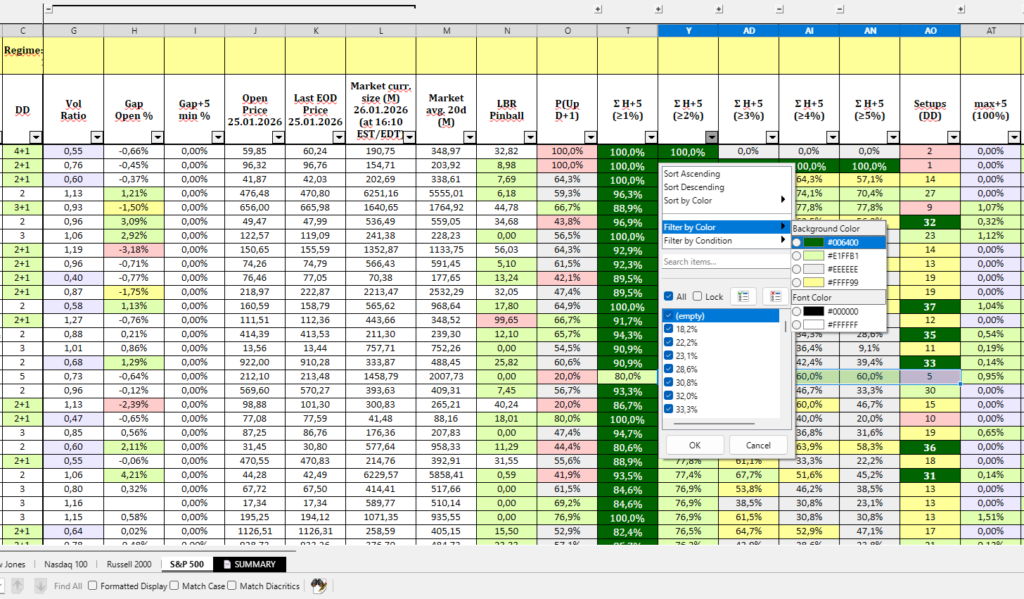Viewport: 1024px width, 599px height.
Task: Expand column group above column T
Action: (599, 9)
